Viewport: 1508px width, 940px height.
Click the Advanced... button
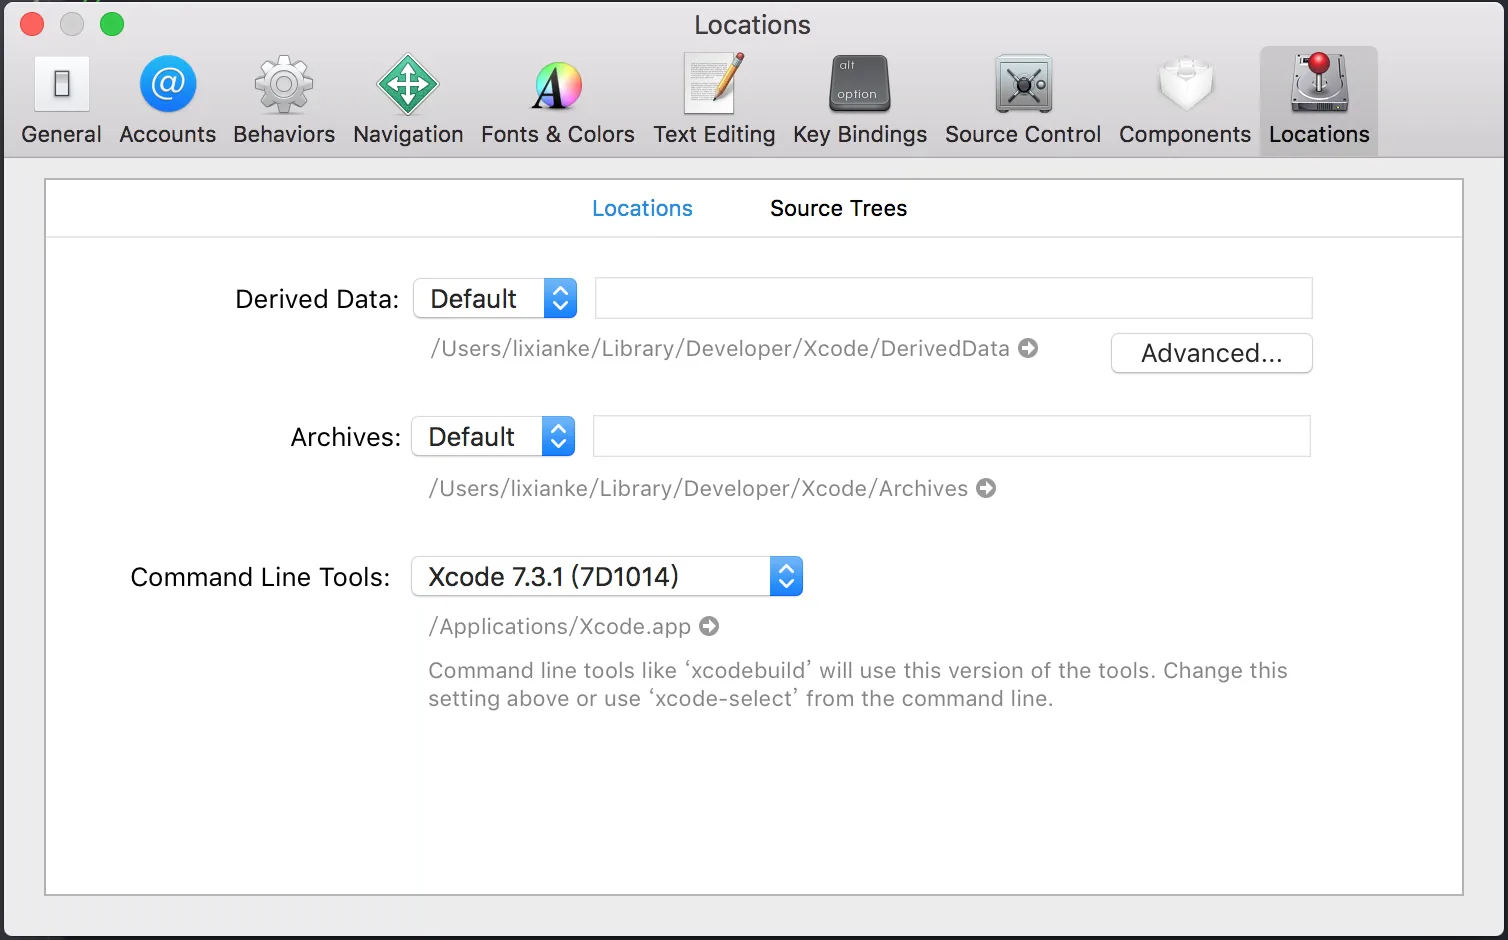pyautogui.click(x=1211, y=353)
